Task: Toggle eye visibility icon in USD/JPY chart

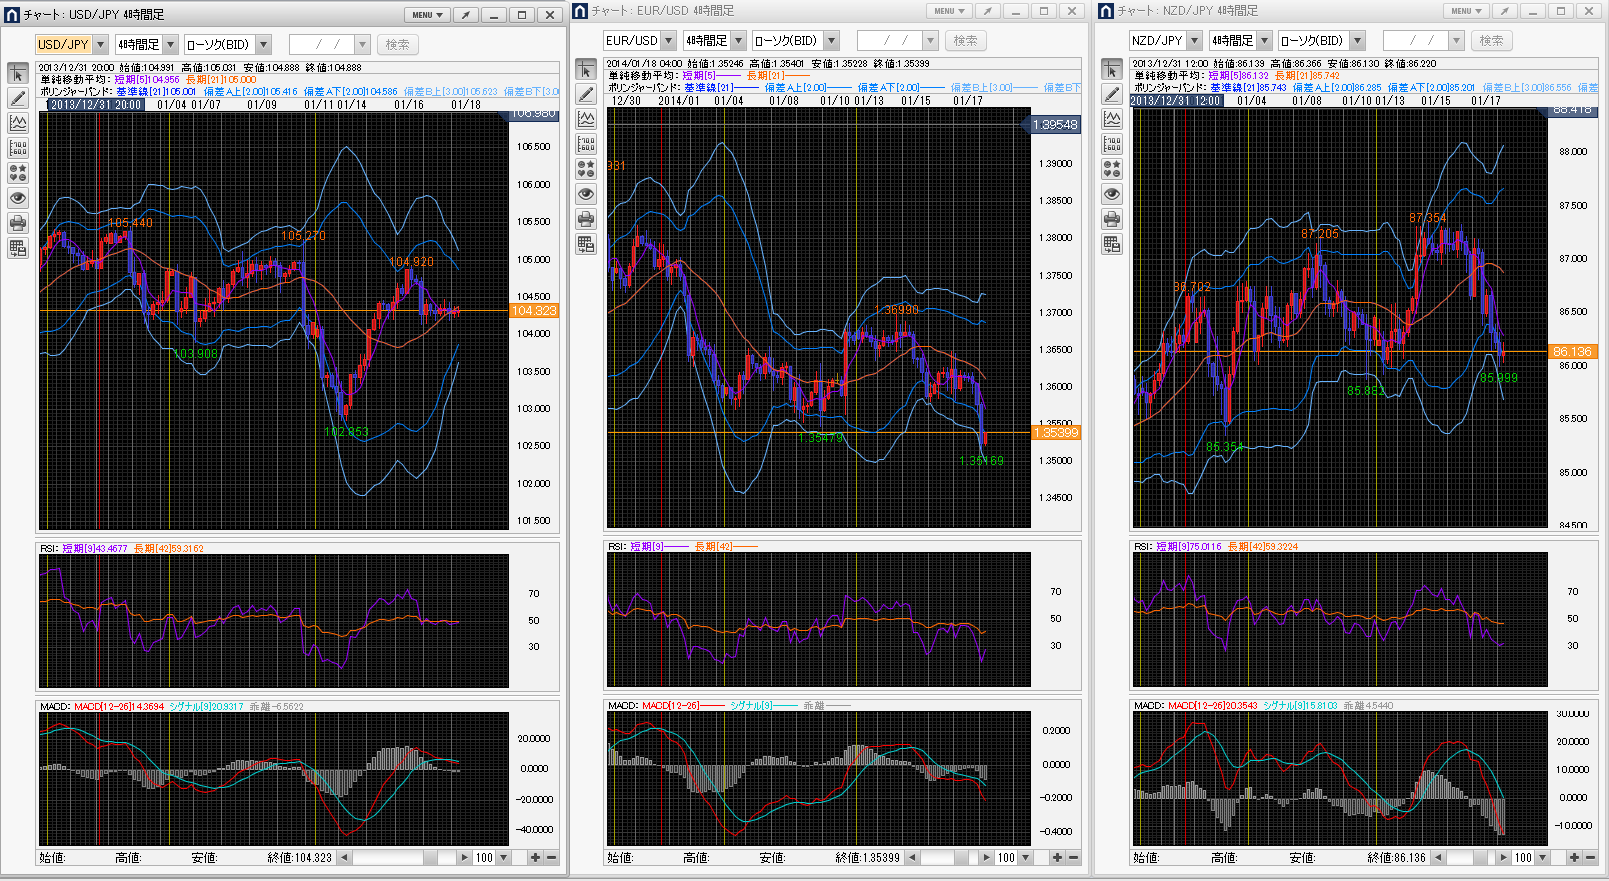Action: tap(18, 198)
